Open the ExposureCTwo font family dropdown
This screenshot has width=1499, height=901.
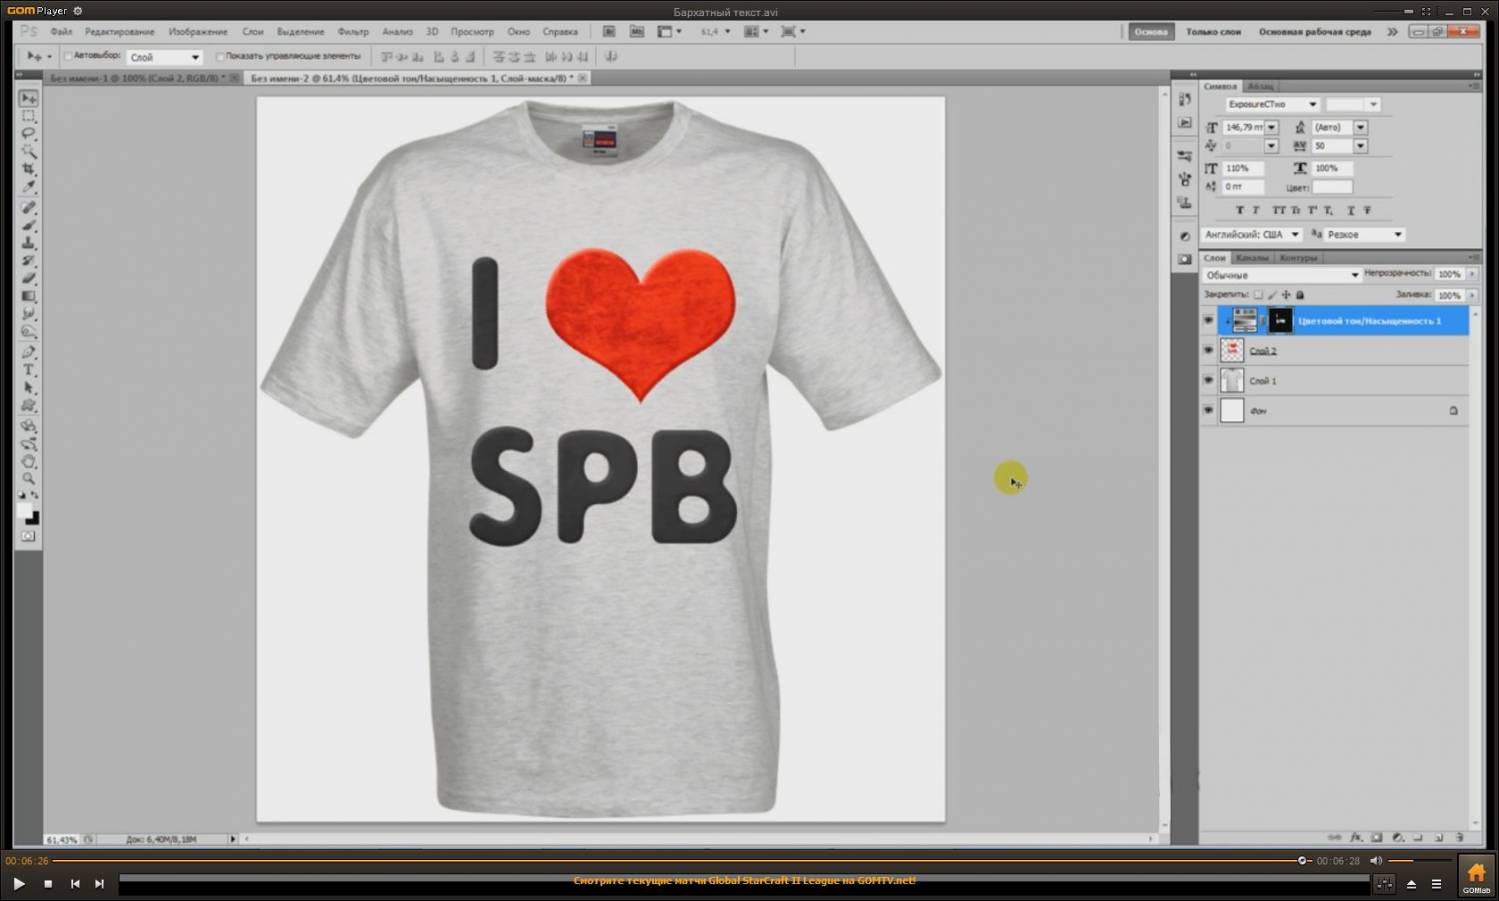pyautogui.click(x=1312, y=105)
